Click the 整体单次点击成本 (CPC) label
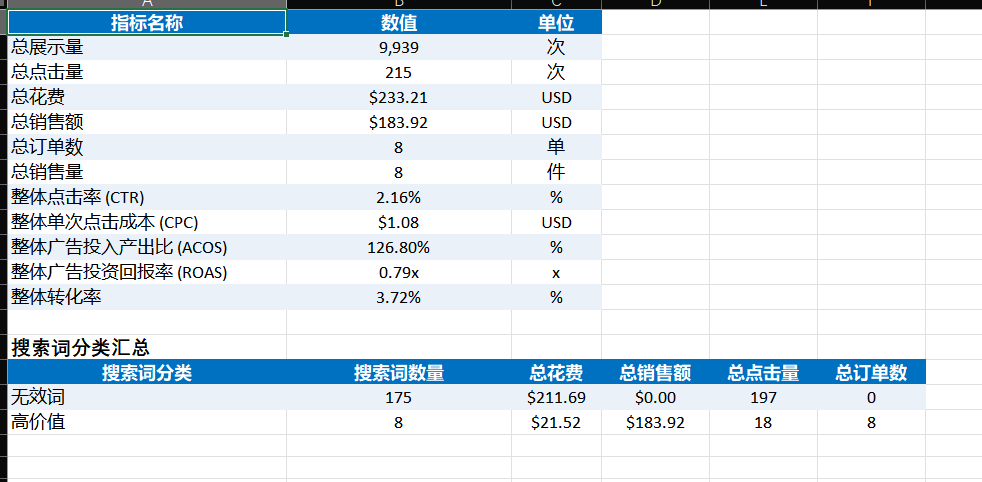The height and width of the screenshot is (482, 982). [x=147, y=223]
